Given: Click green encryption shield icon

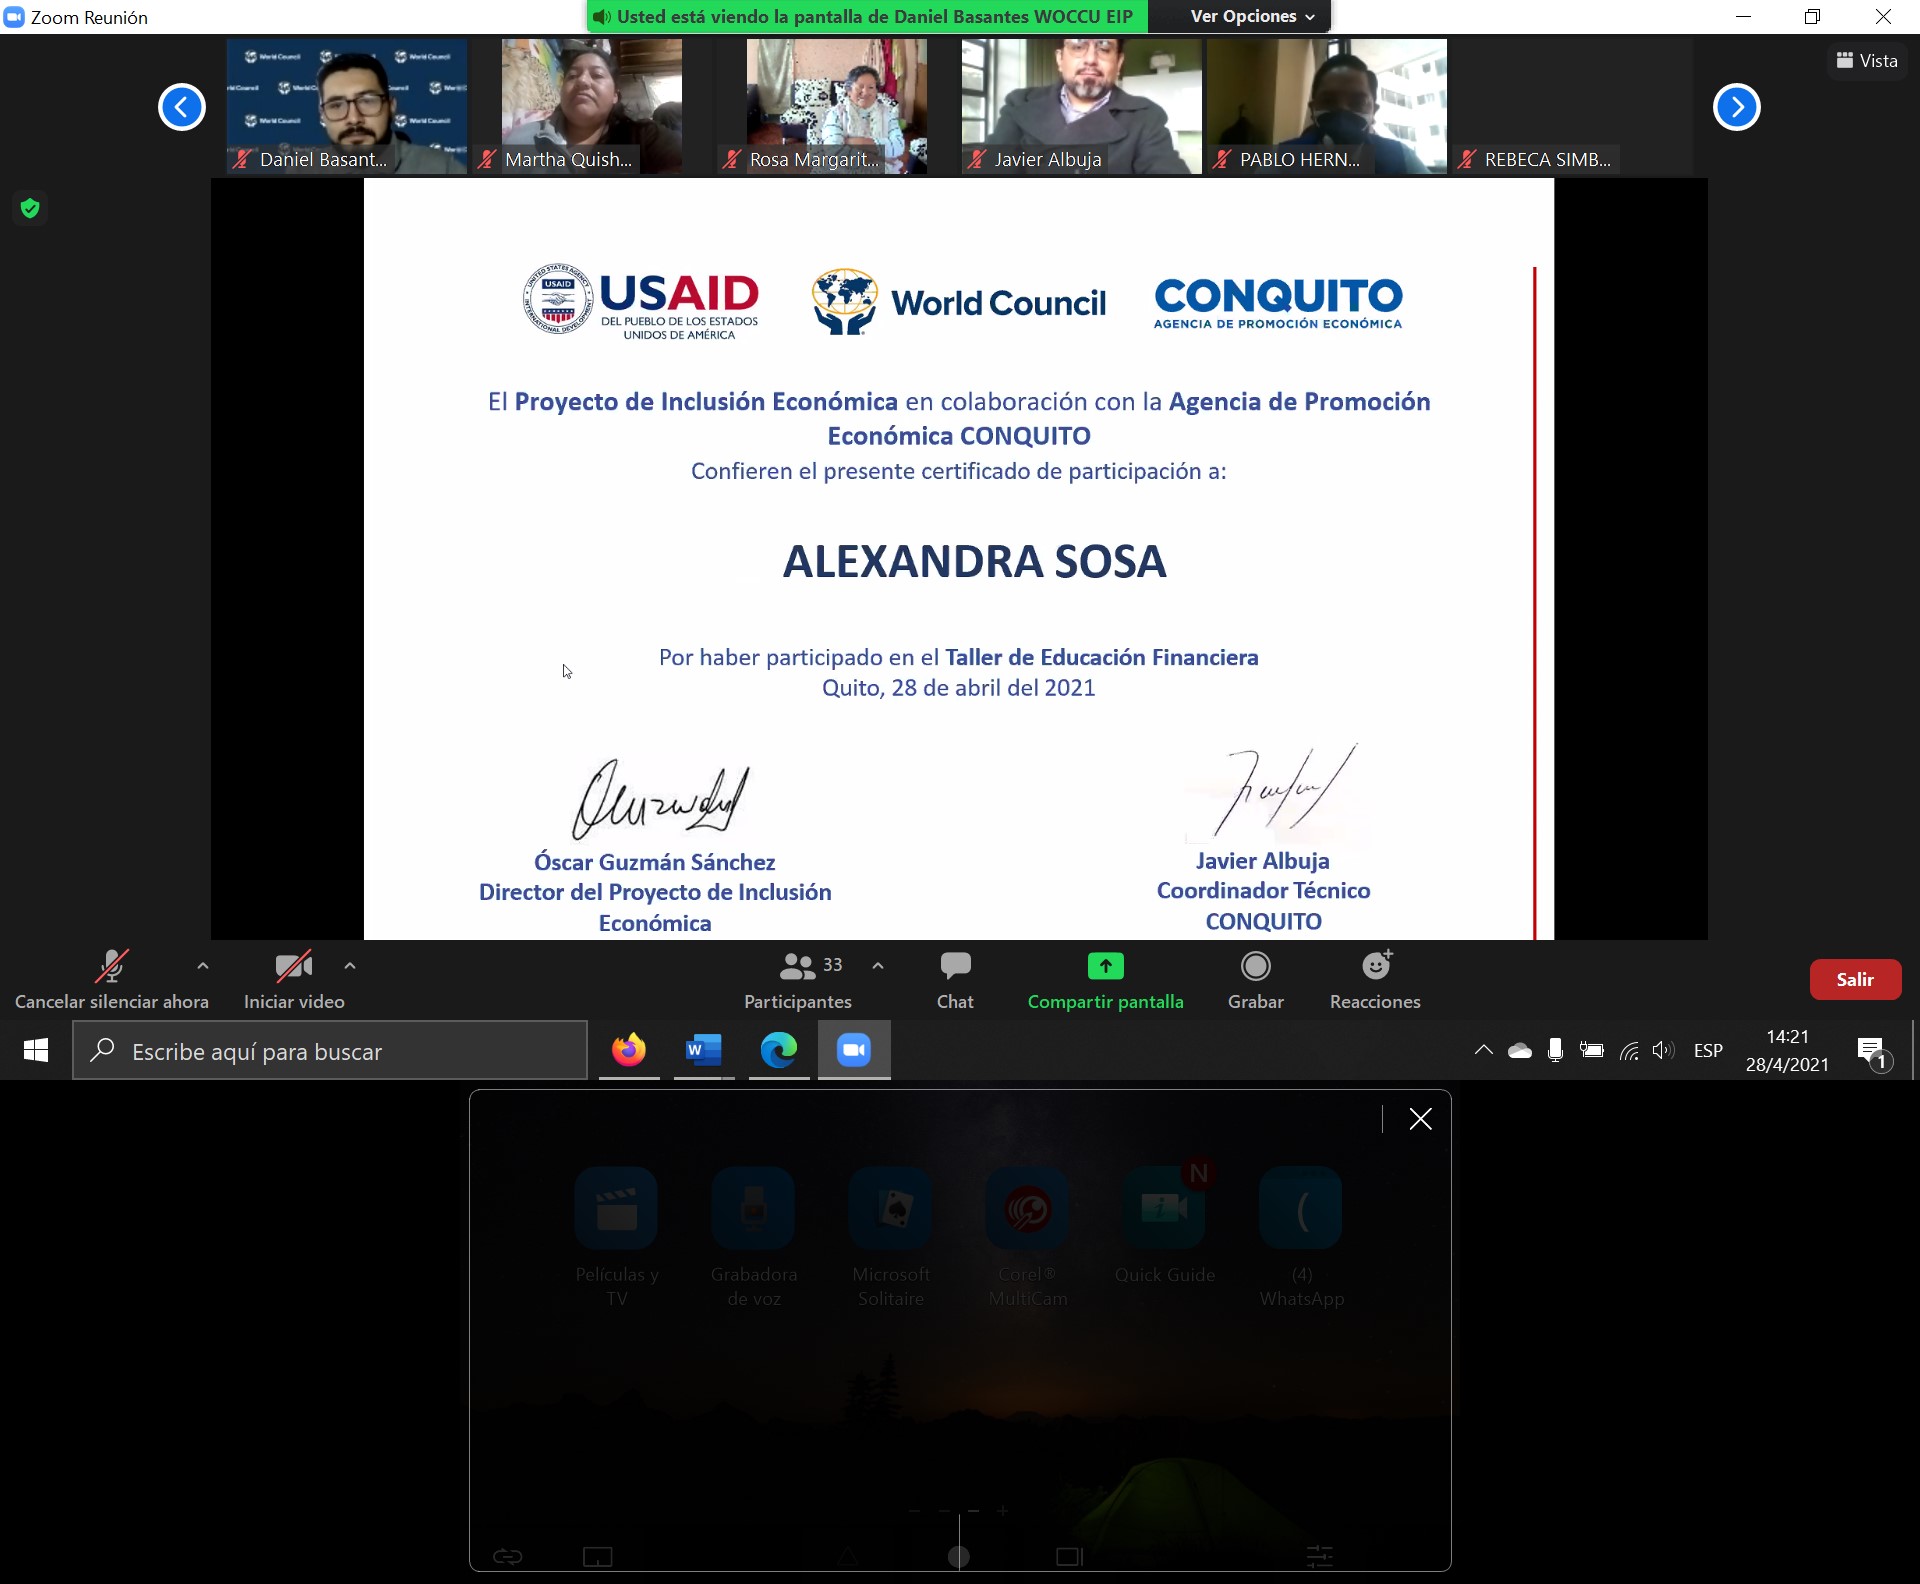Looking at the screenshot, I should tap(30, 208).
